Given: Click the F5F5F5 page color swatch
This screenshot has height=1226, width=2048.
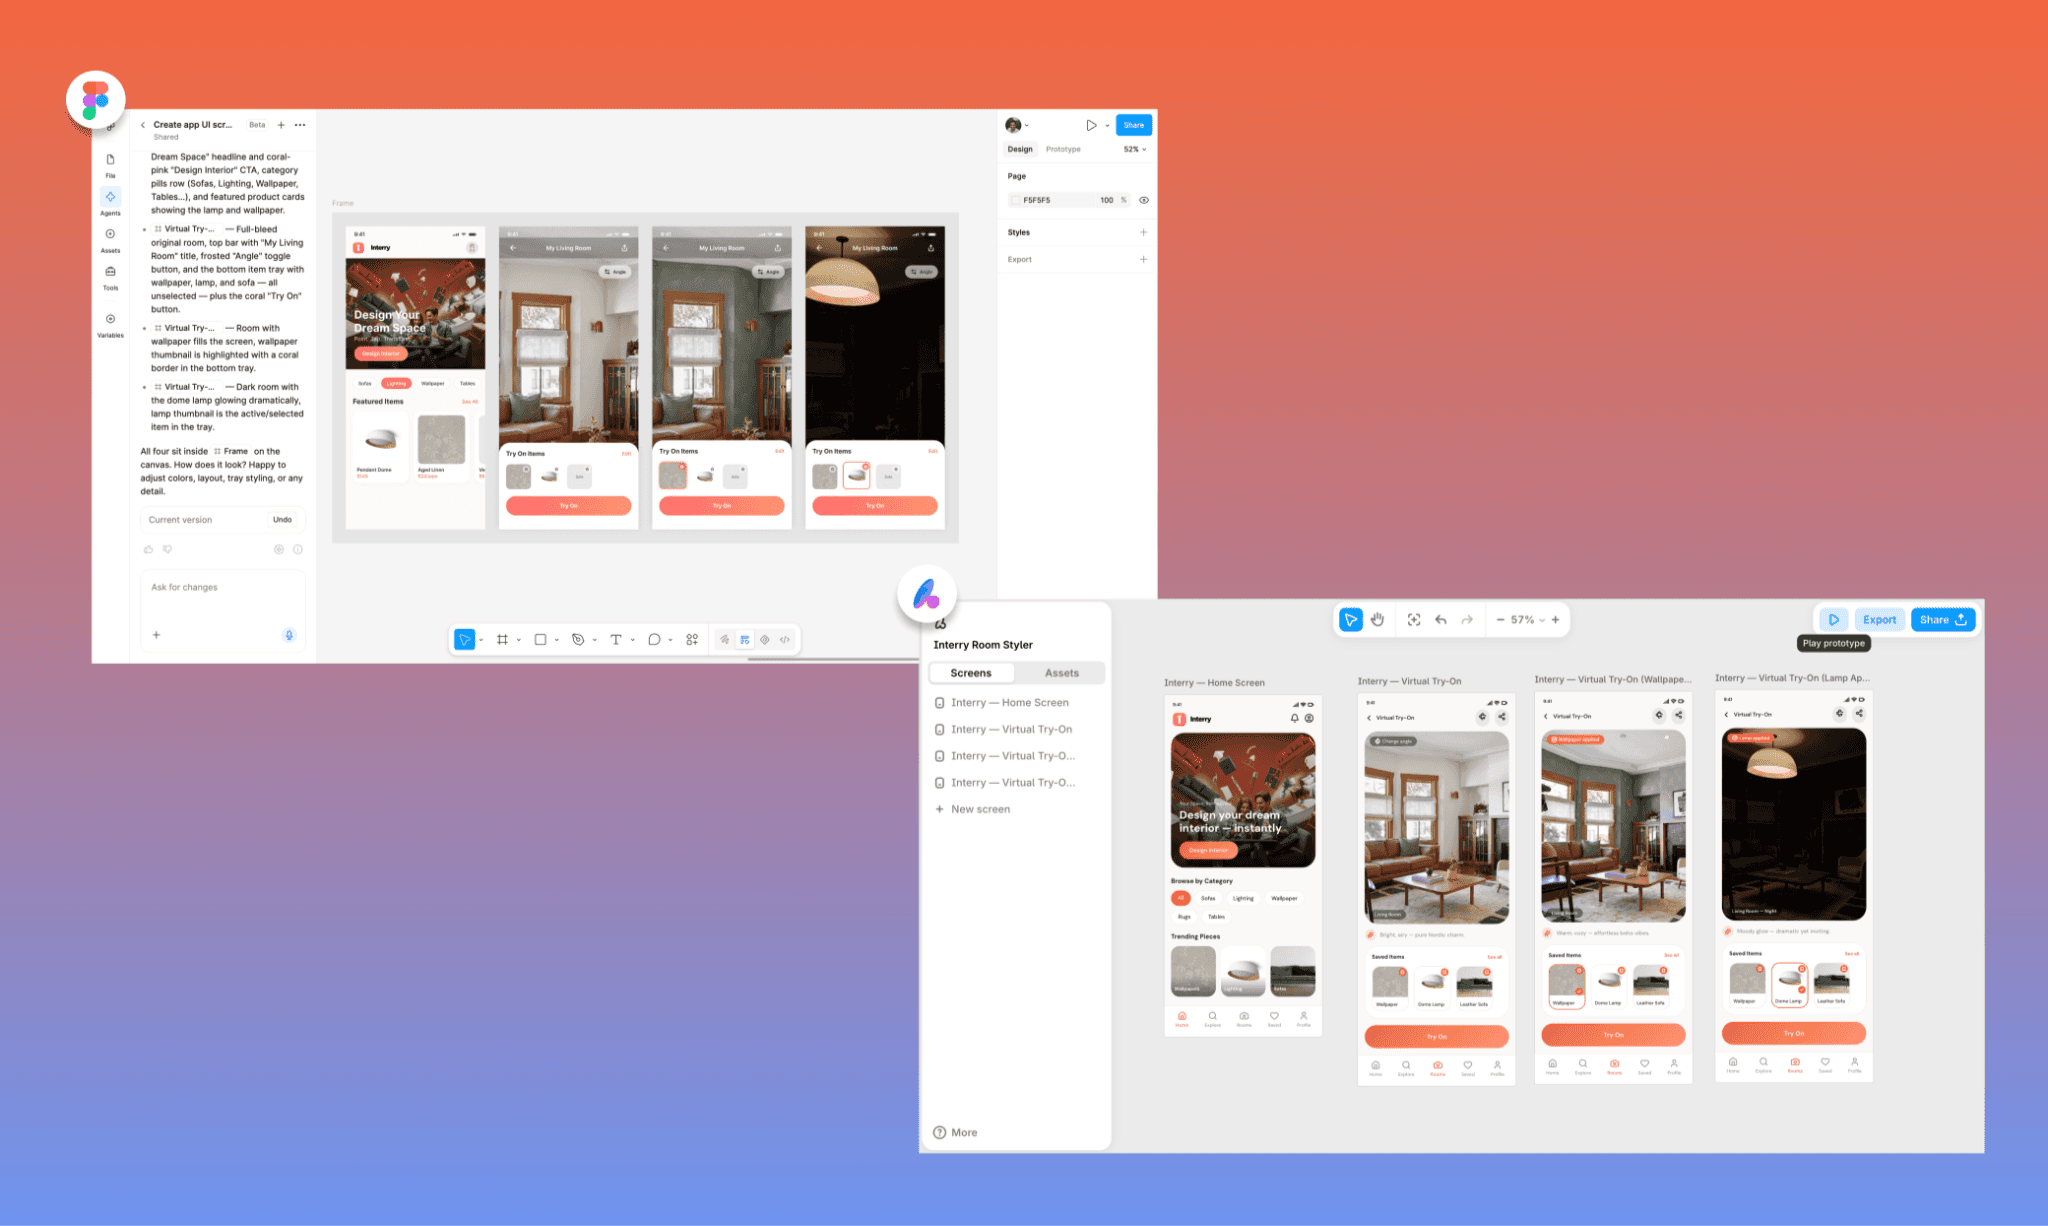Looking at the screenshot, I should 1016,200.
